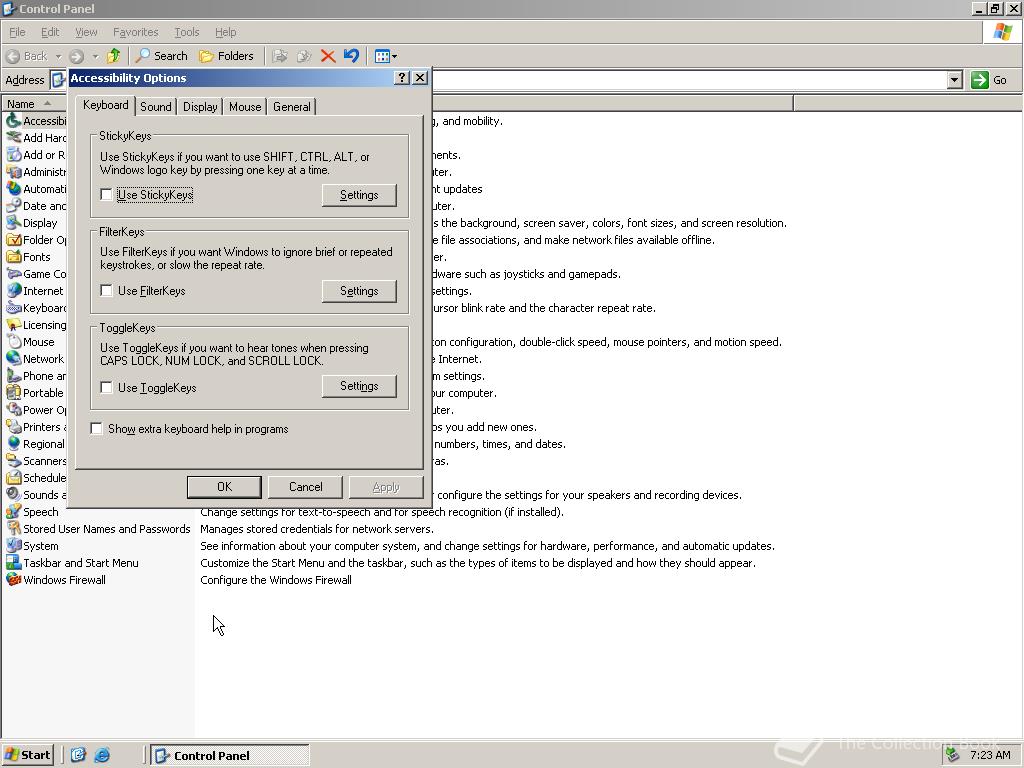
Task: Open StickyKeys Settings button
Action: 359,195
